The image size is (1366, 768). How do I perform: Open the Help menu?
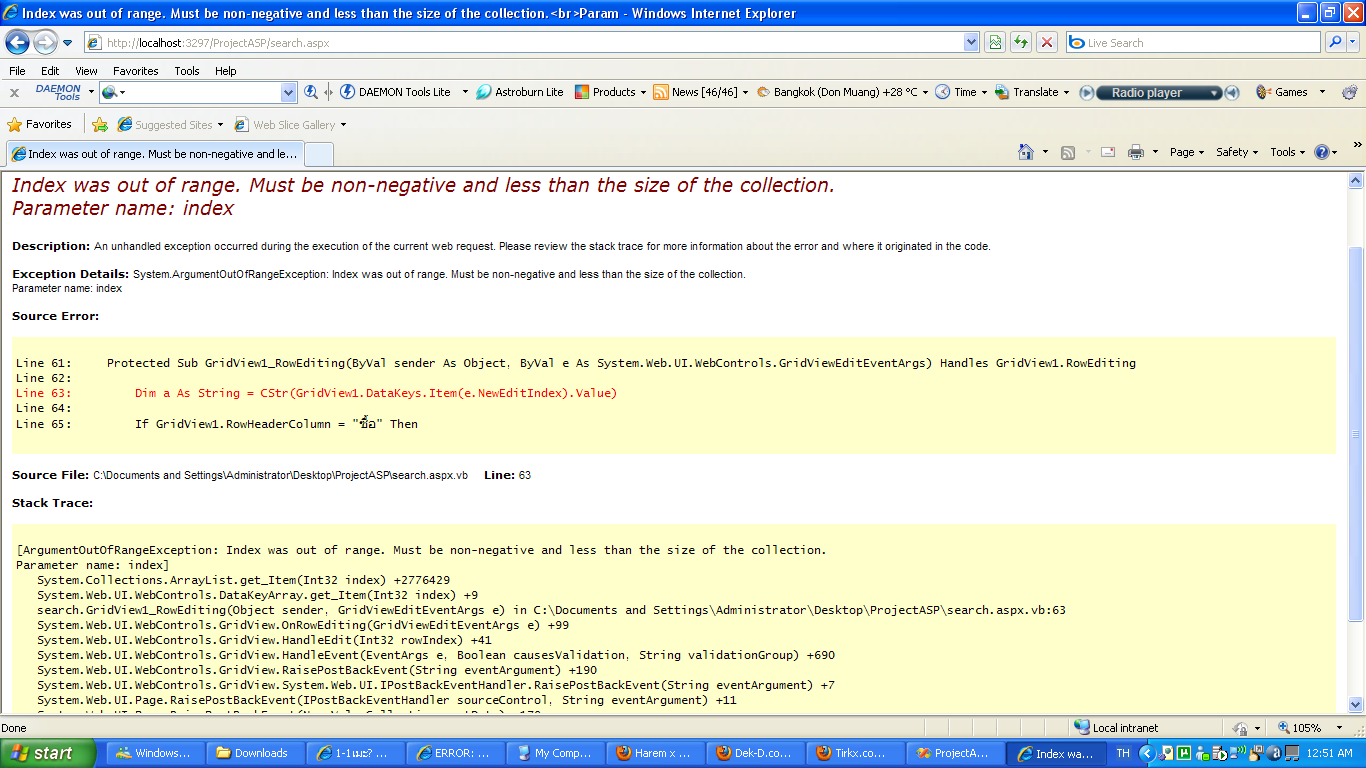coord(226,71)
